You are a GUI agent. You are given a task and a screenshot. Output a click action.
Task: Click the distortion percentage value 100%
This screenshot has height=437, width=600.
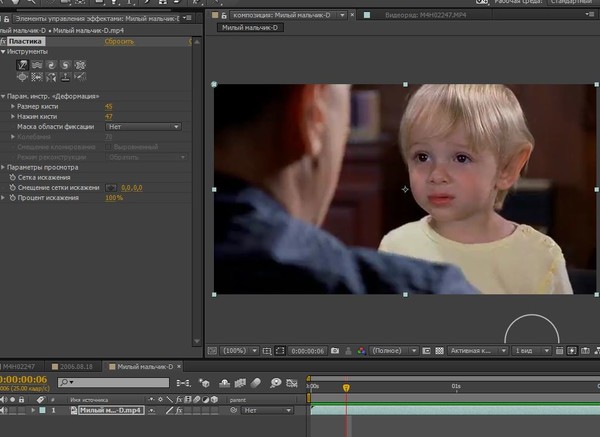click(114, 198)
